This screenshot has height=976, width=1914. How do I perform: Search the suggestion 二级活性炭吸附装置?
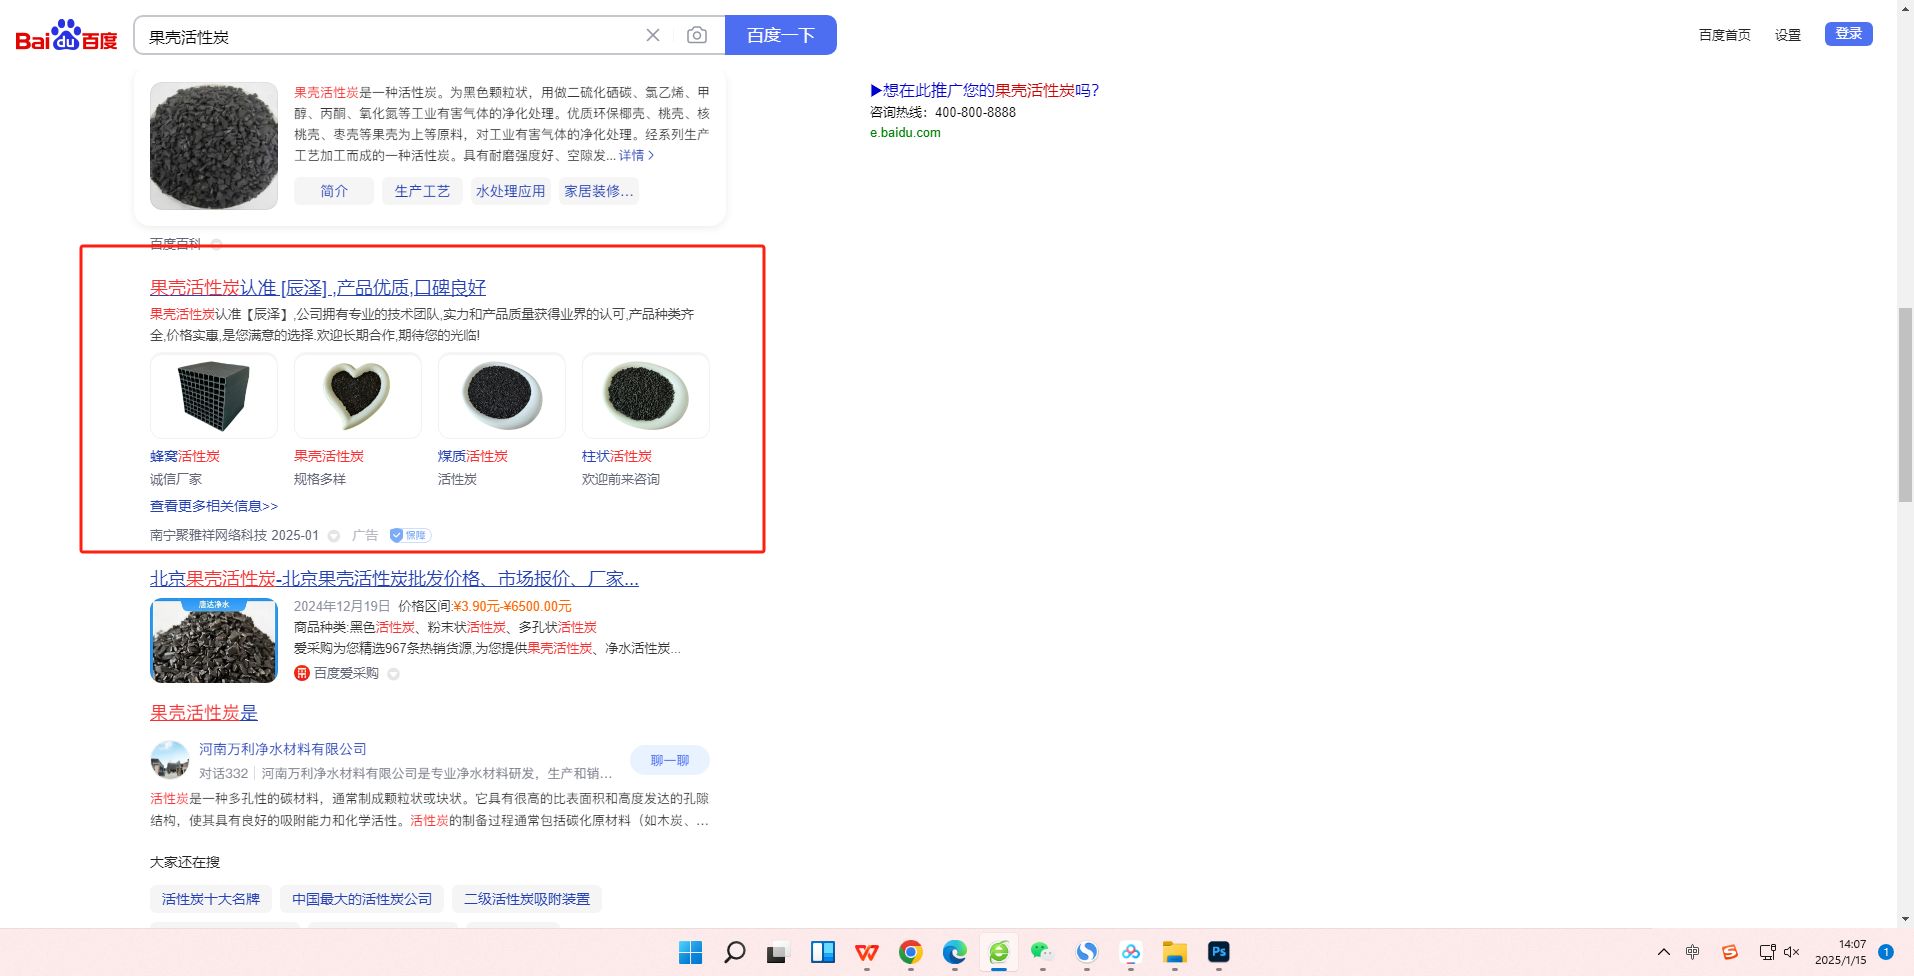point(527,899)
